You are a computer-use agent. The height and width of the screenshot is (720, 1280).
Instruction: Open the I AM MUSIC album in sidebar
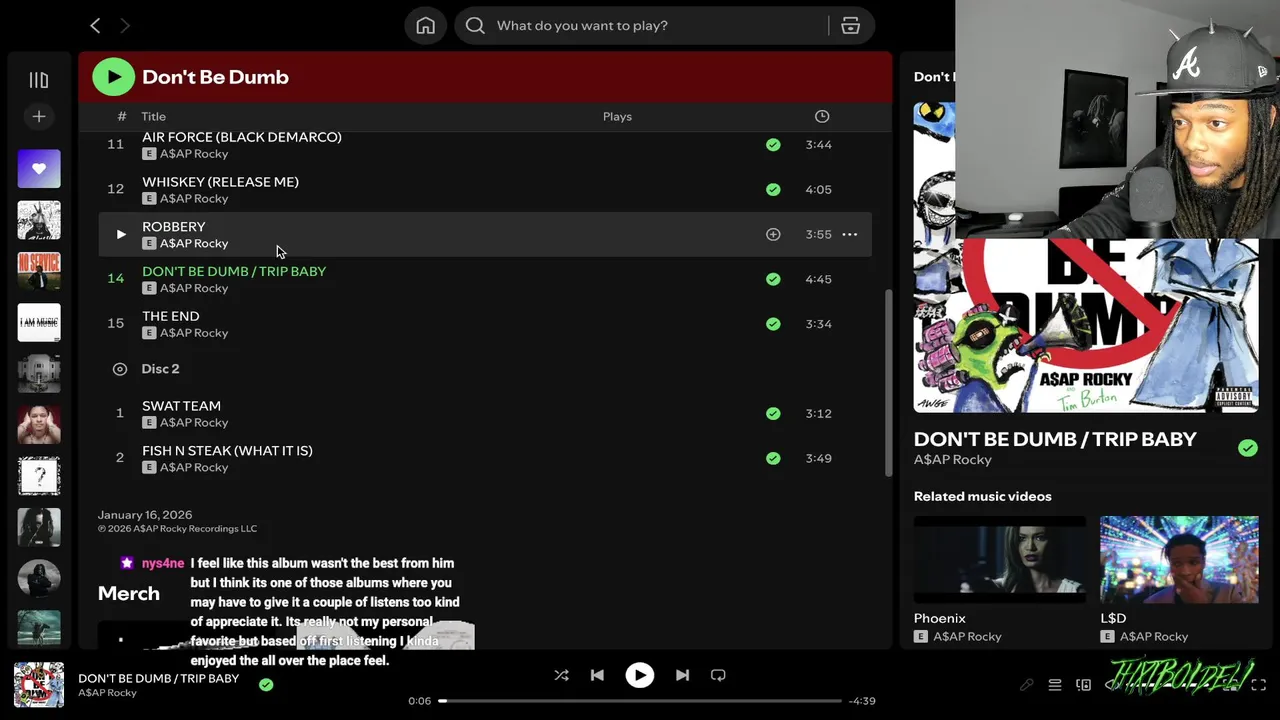(39, 322)
